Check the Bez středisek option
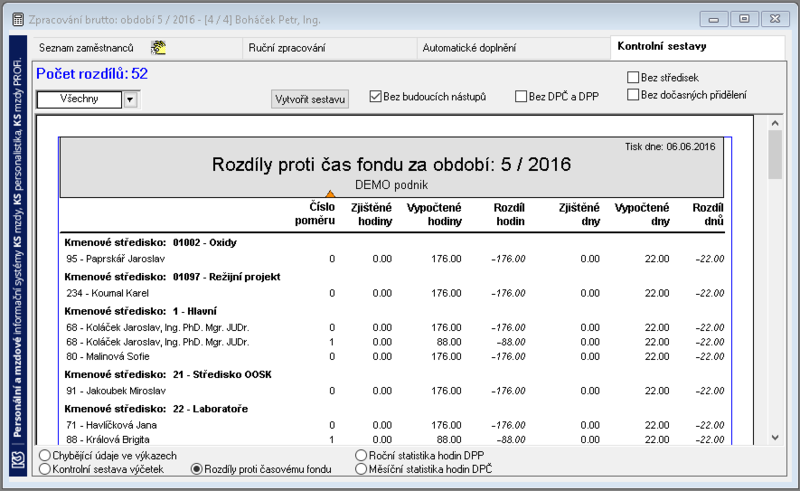800x491 pixels. tap(663, 78)
